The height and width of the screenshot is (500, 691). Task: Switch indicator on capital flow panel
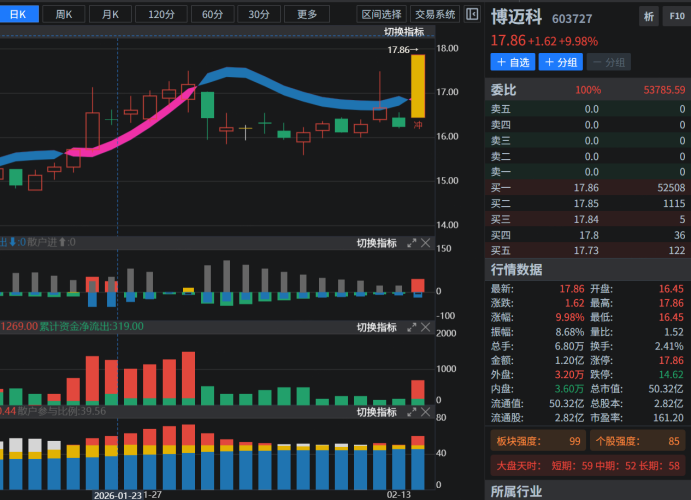pyautogui.click(x=376, y=327)
